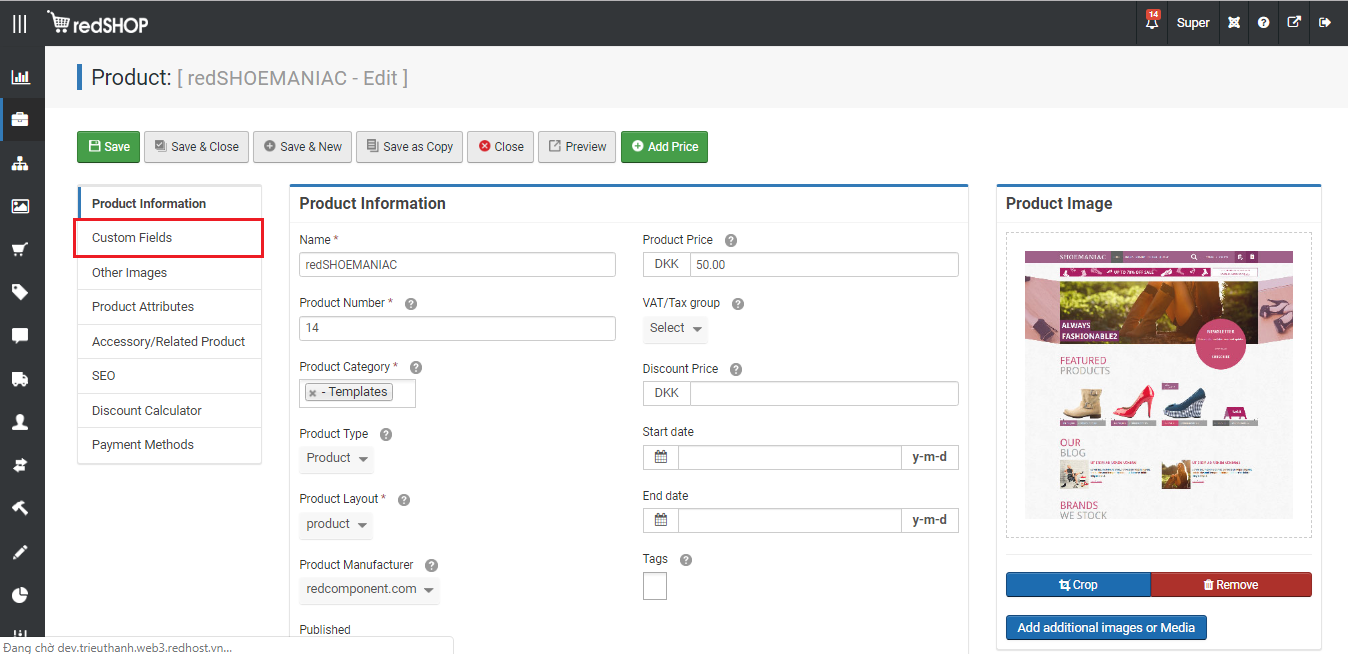Click the blue Crop button

(x=1078, y=585)
